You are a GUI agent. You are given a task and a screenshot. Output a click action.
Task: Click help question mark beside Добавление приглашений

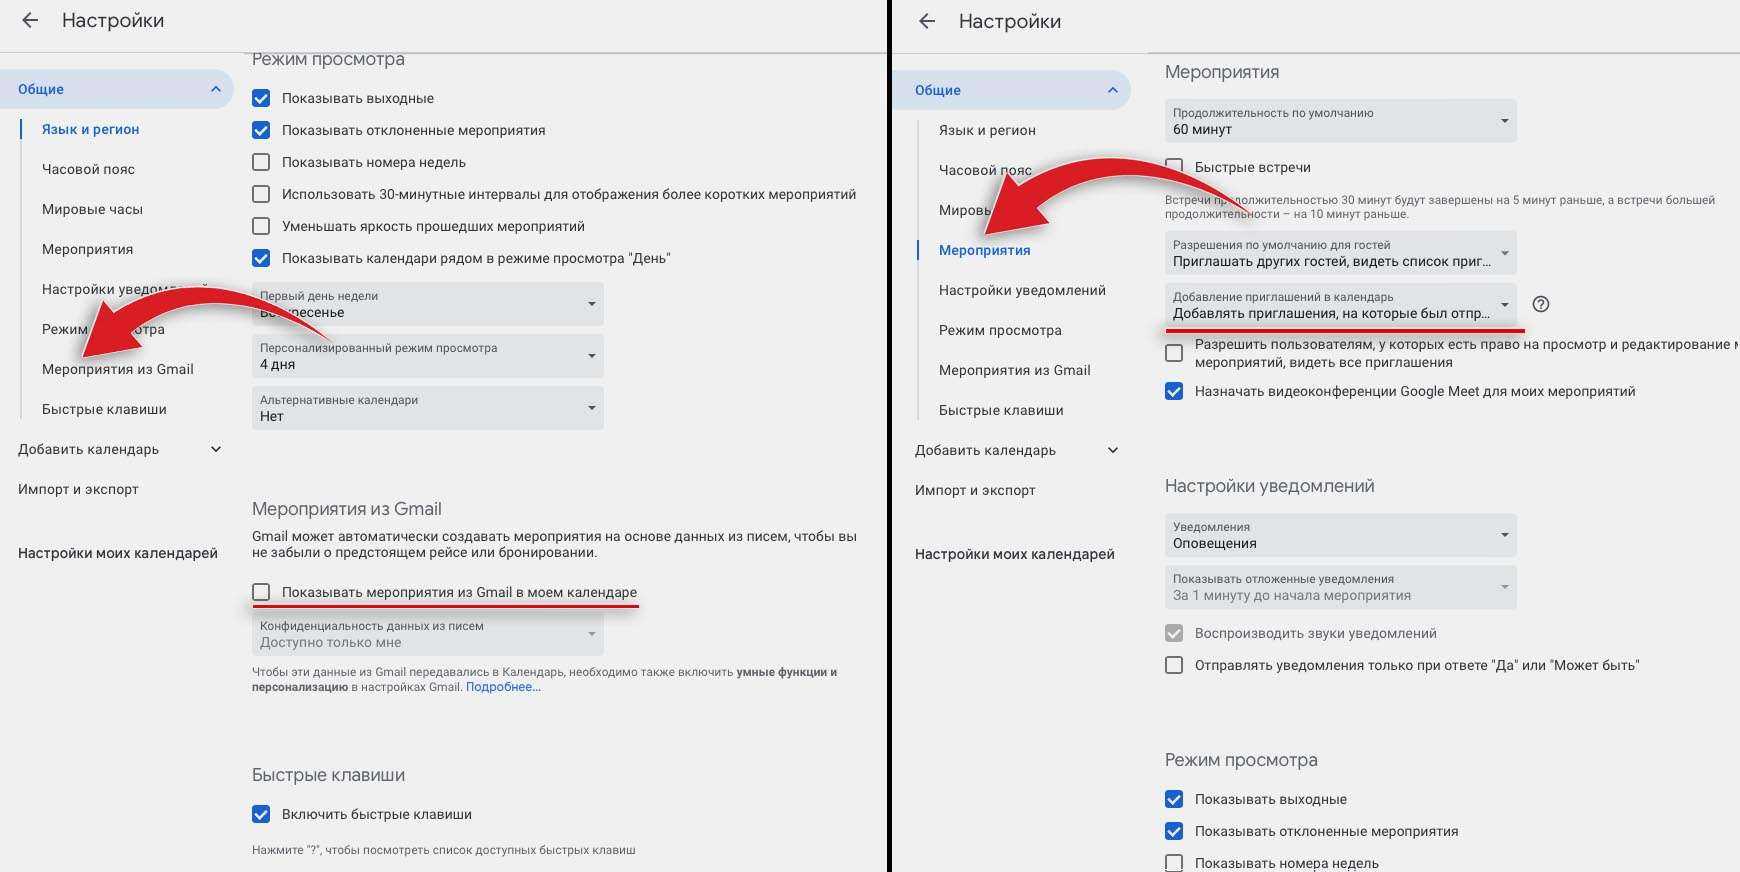click(1541, 304)
